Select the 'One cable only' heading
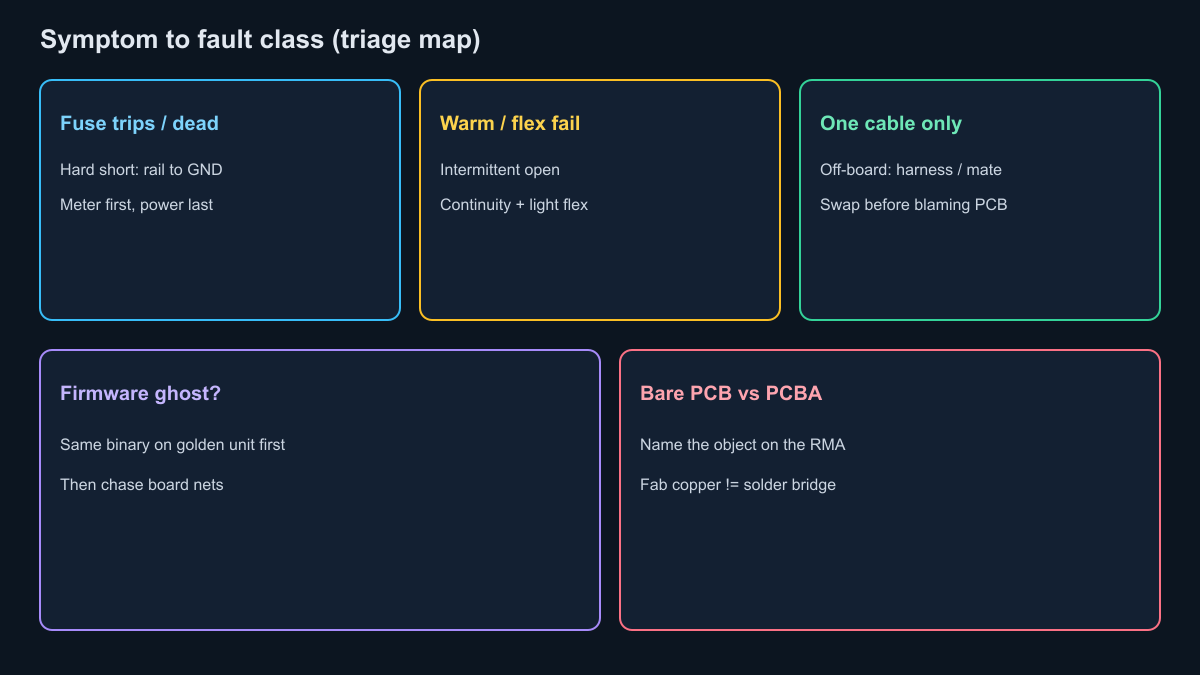The height and width of the screenshot is (675, 1200). click(x=891, y=123)
